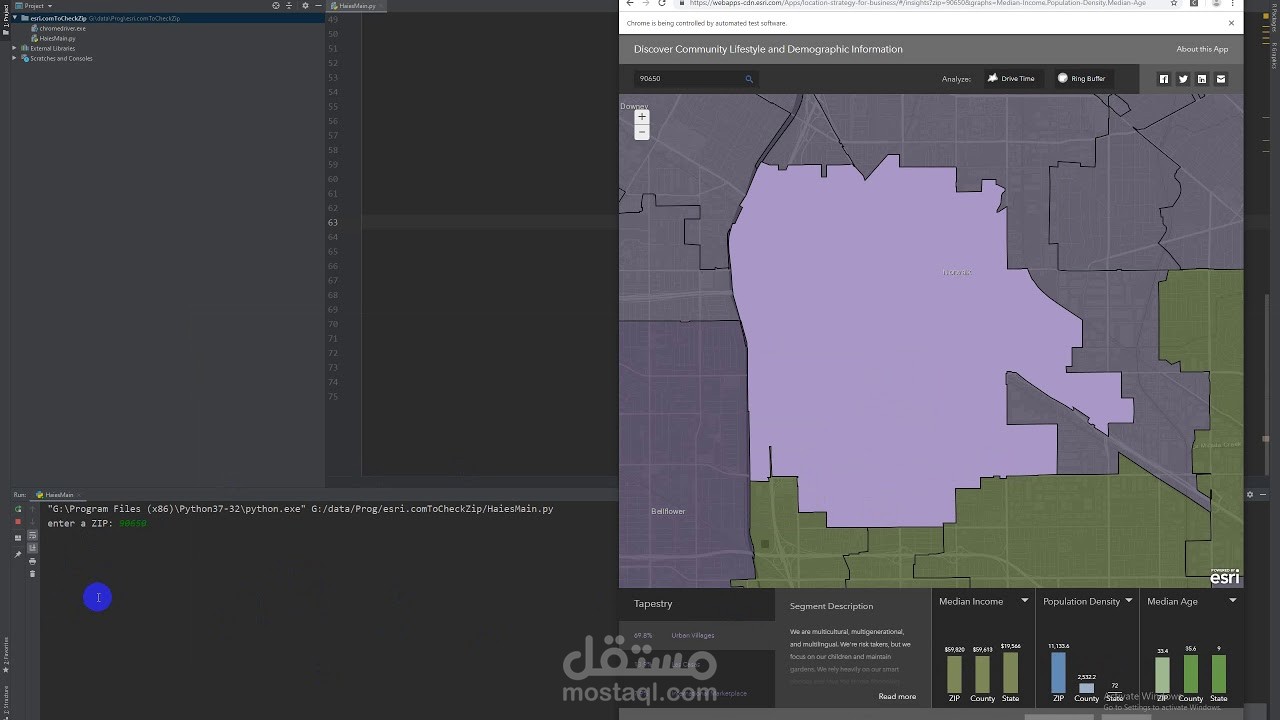The width and height of the screenshot is (1280, 720).
Task: Open the Population Density chart dropdown
Action: coord(1128,601)
